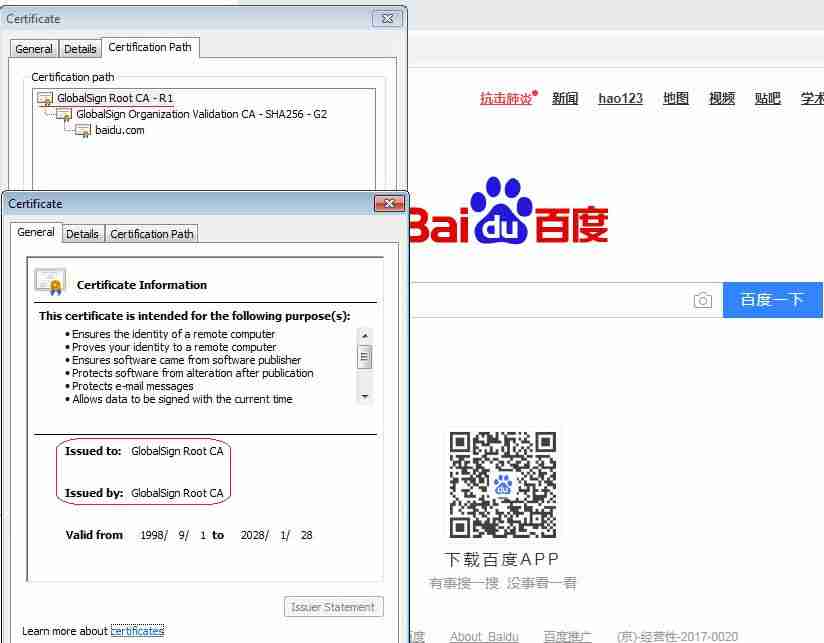This screenshot has height=643, width=824.
Task: Click the About Baidu footer link
Action: (484, 637)
